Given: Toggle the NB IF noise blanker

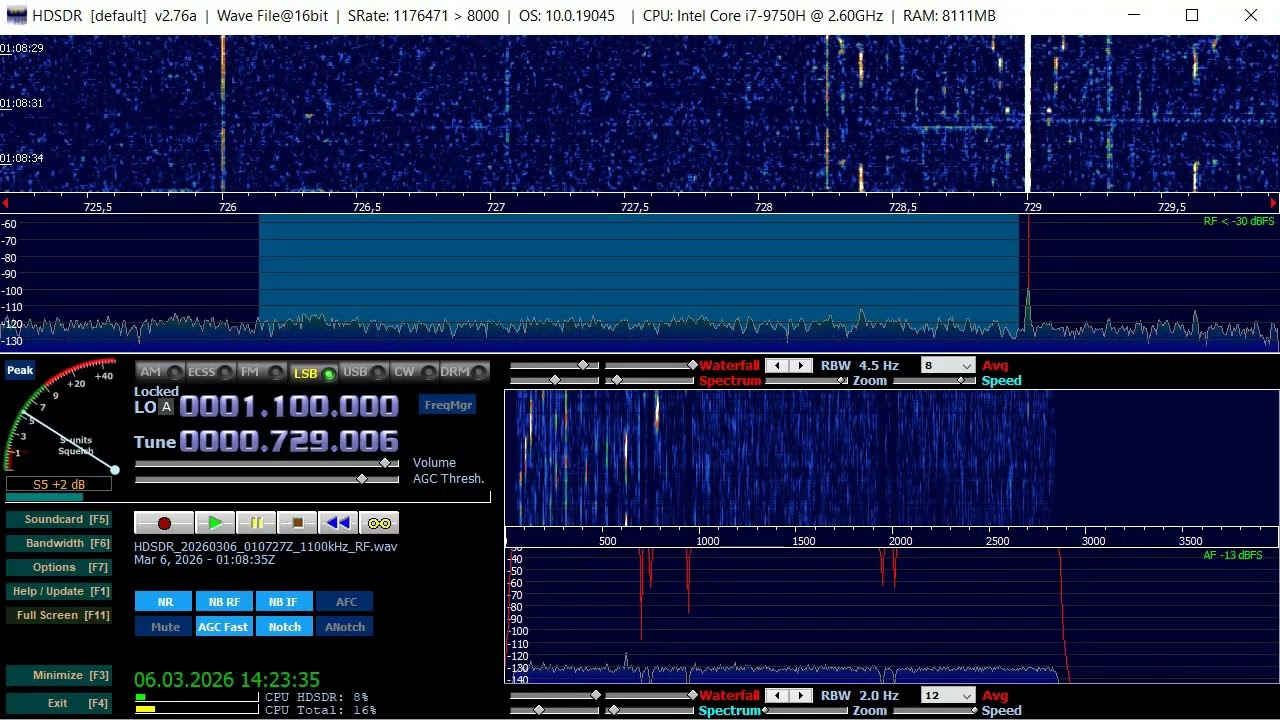Looking at the screenshot, I should click(x=283, y=602).
